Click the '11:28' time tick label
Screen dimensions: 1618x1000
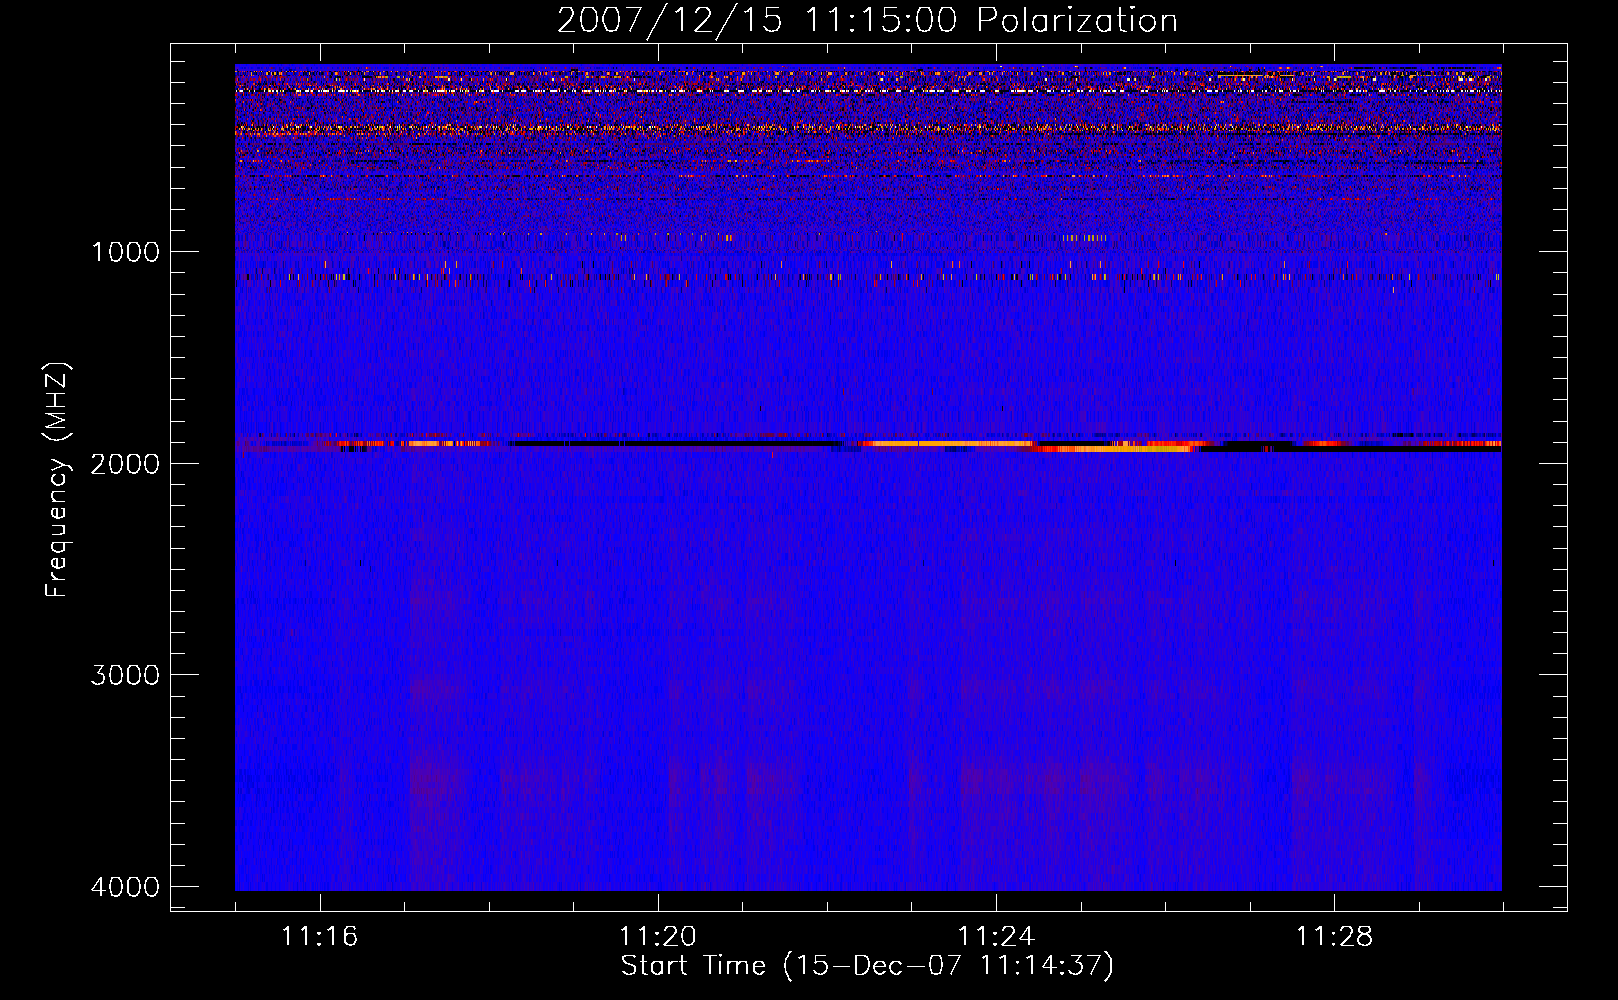1335,937
